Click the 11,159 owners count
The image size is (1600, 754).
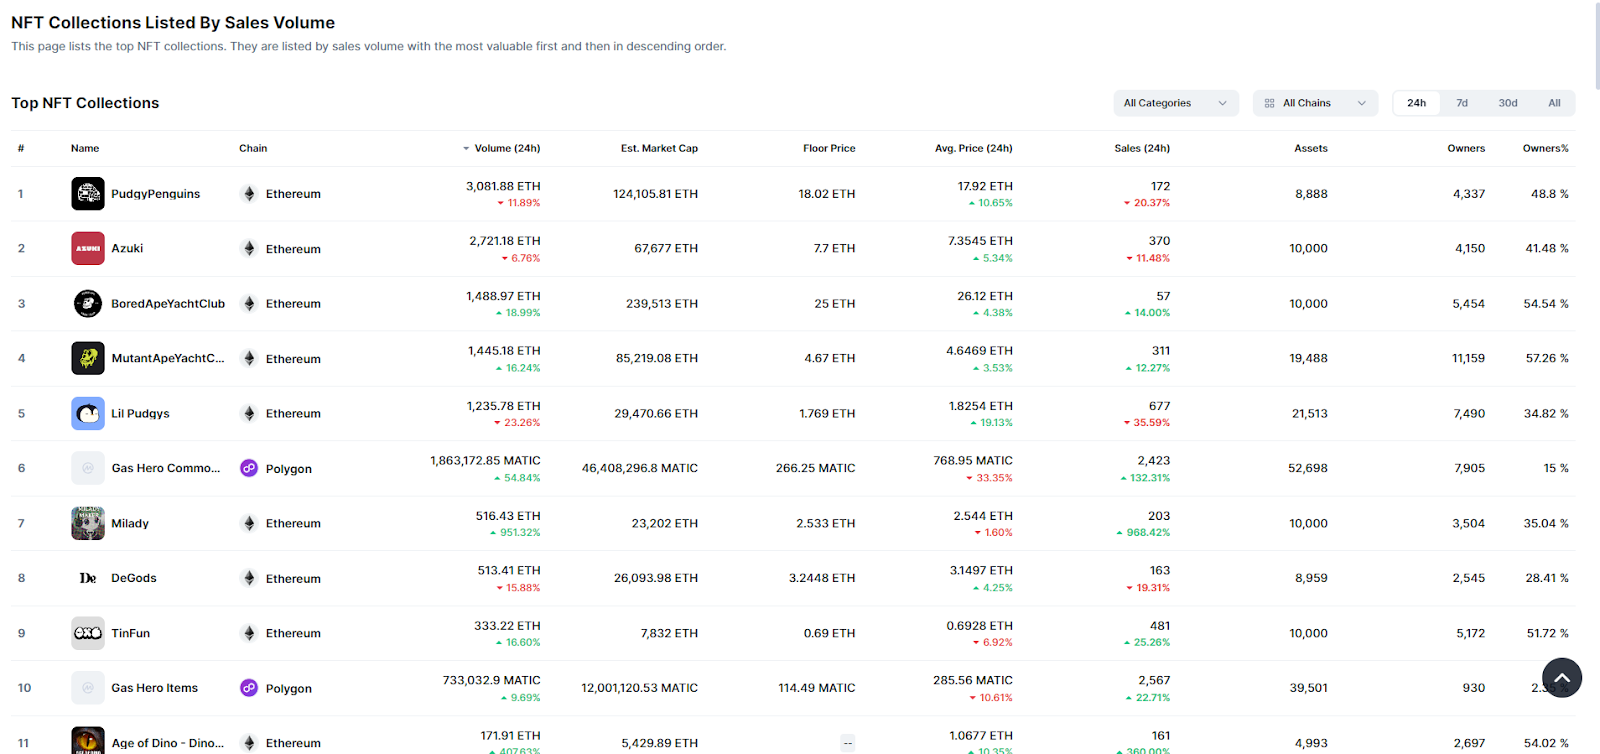1468,358
